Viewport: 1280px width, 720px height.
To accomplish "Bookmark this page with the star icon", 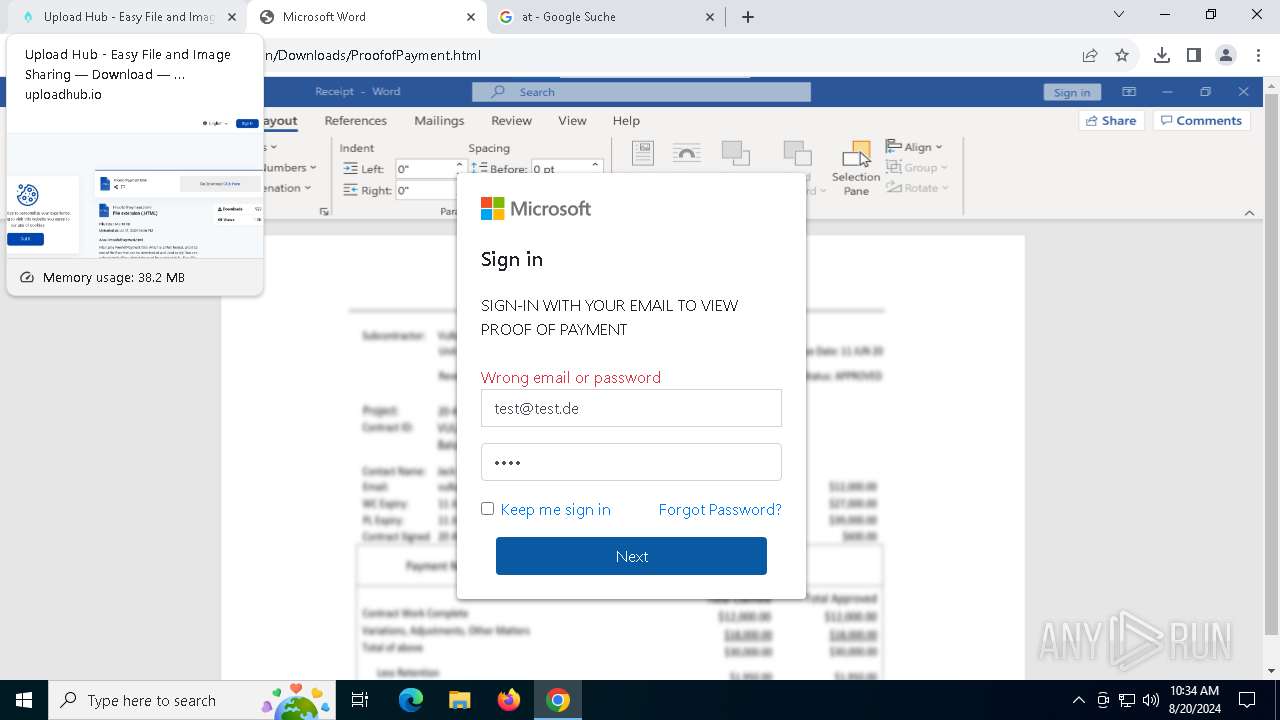I will click(x=1122, y=55).
